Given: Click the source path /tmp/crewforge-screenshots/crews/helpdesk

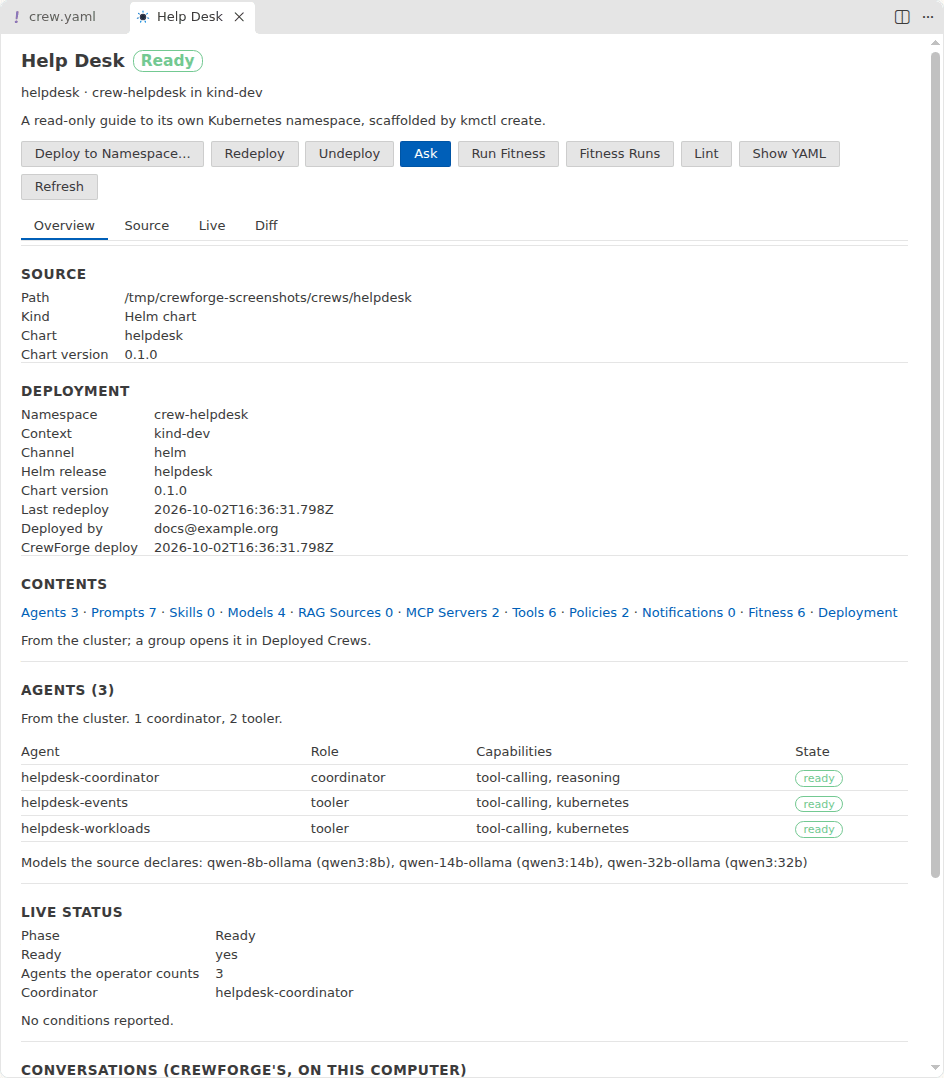Looking at the screenshot, I should (268, 298).
